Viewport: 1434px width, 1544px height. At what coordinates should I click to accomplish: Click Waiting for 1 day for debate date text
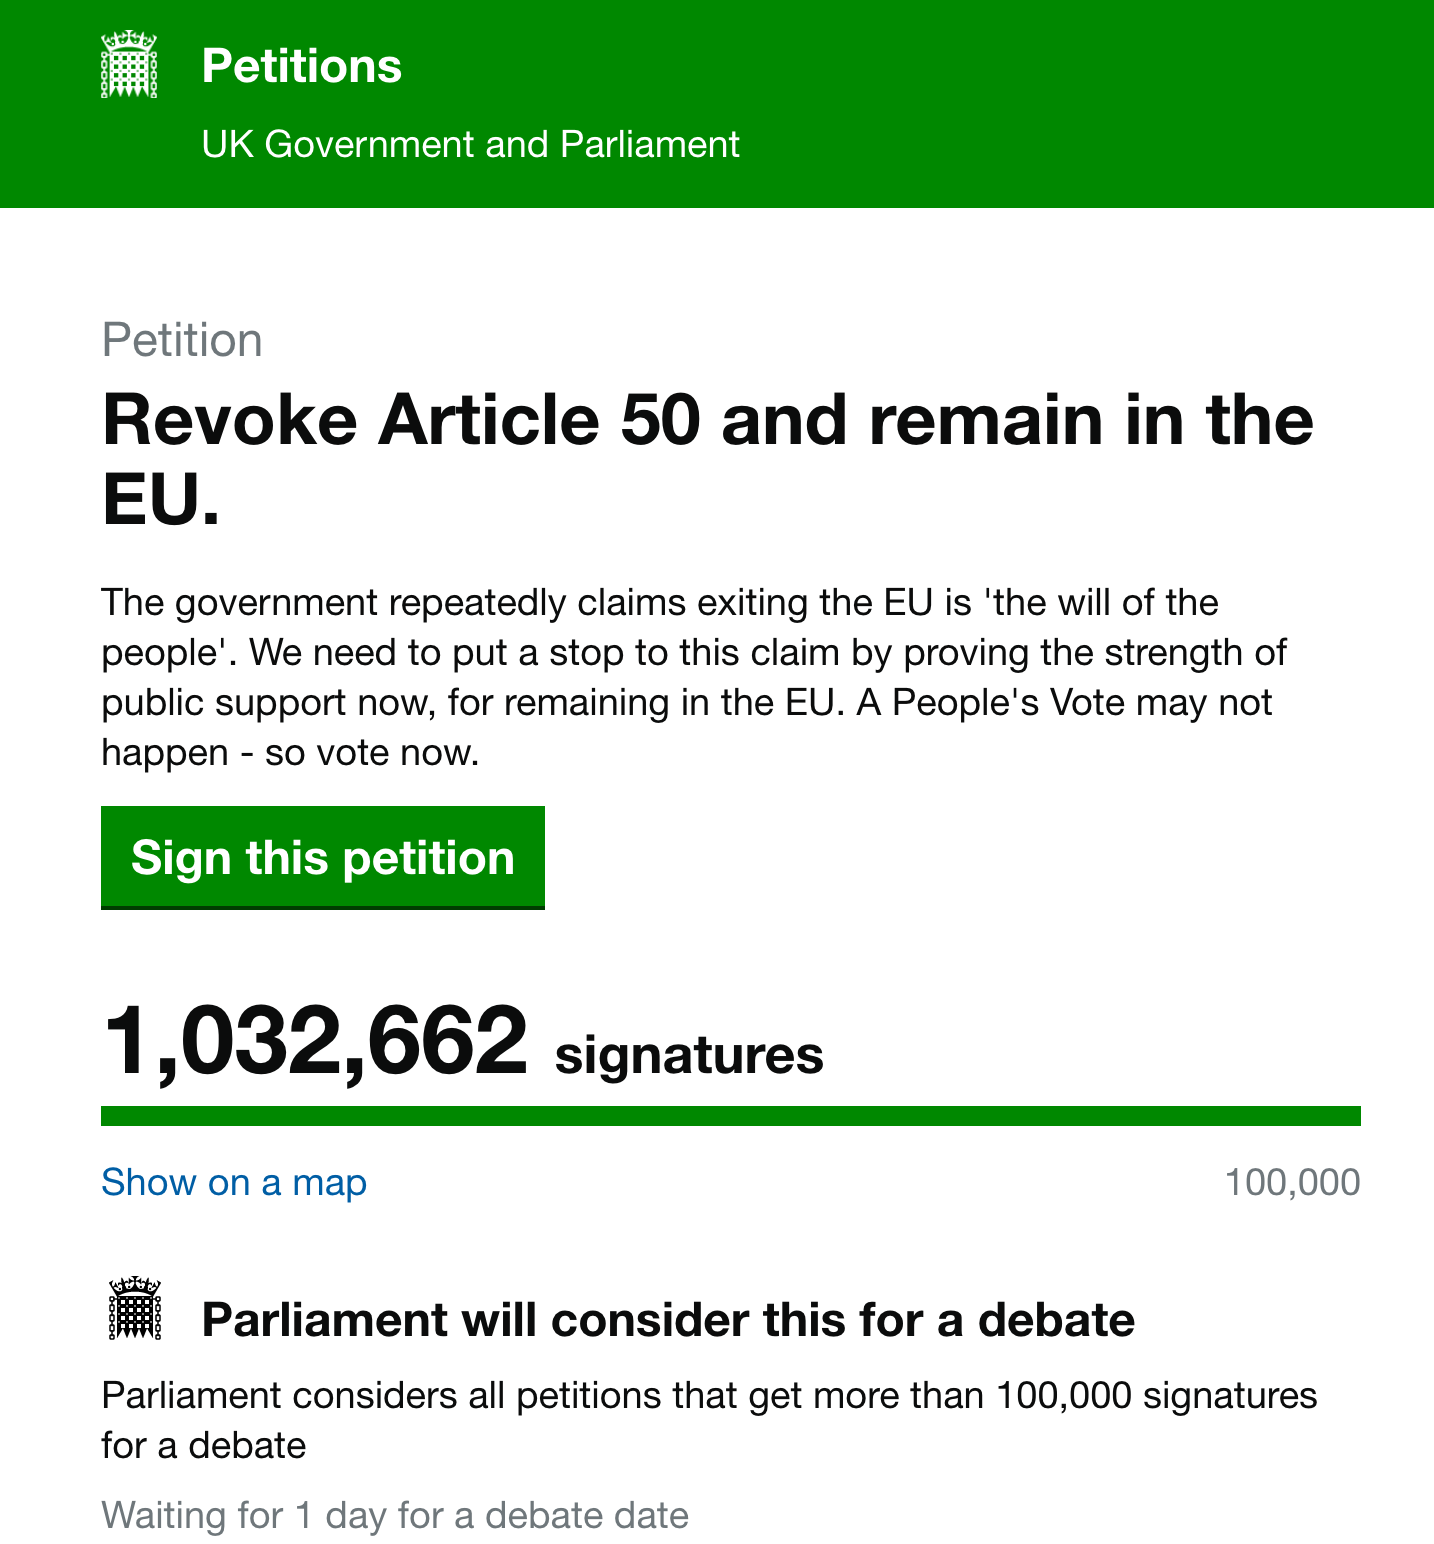[395, 1515]
